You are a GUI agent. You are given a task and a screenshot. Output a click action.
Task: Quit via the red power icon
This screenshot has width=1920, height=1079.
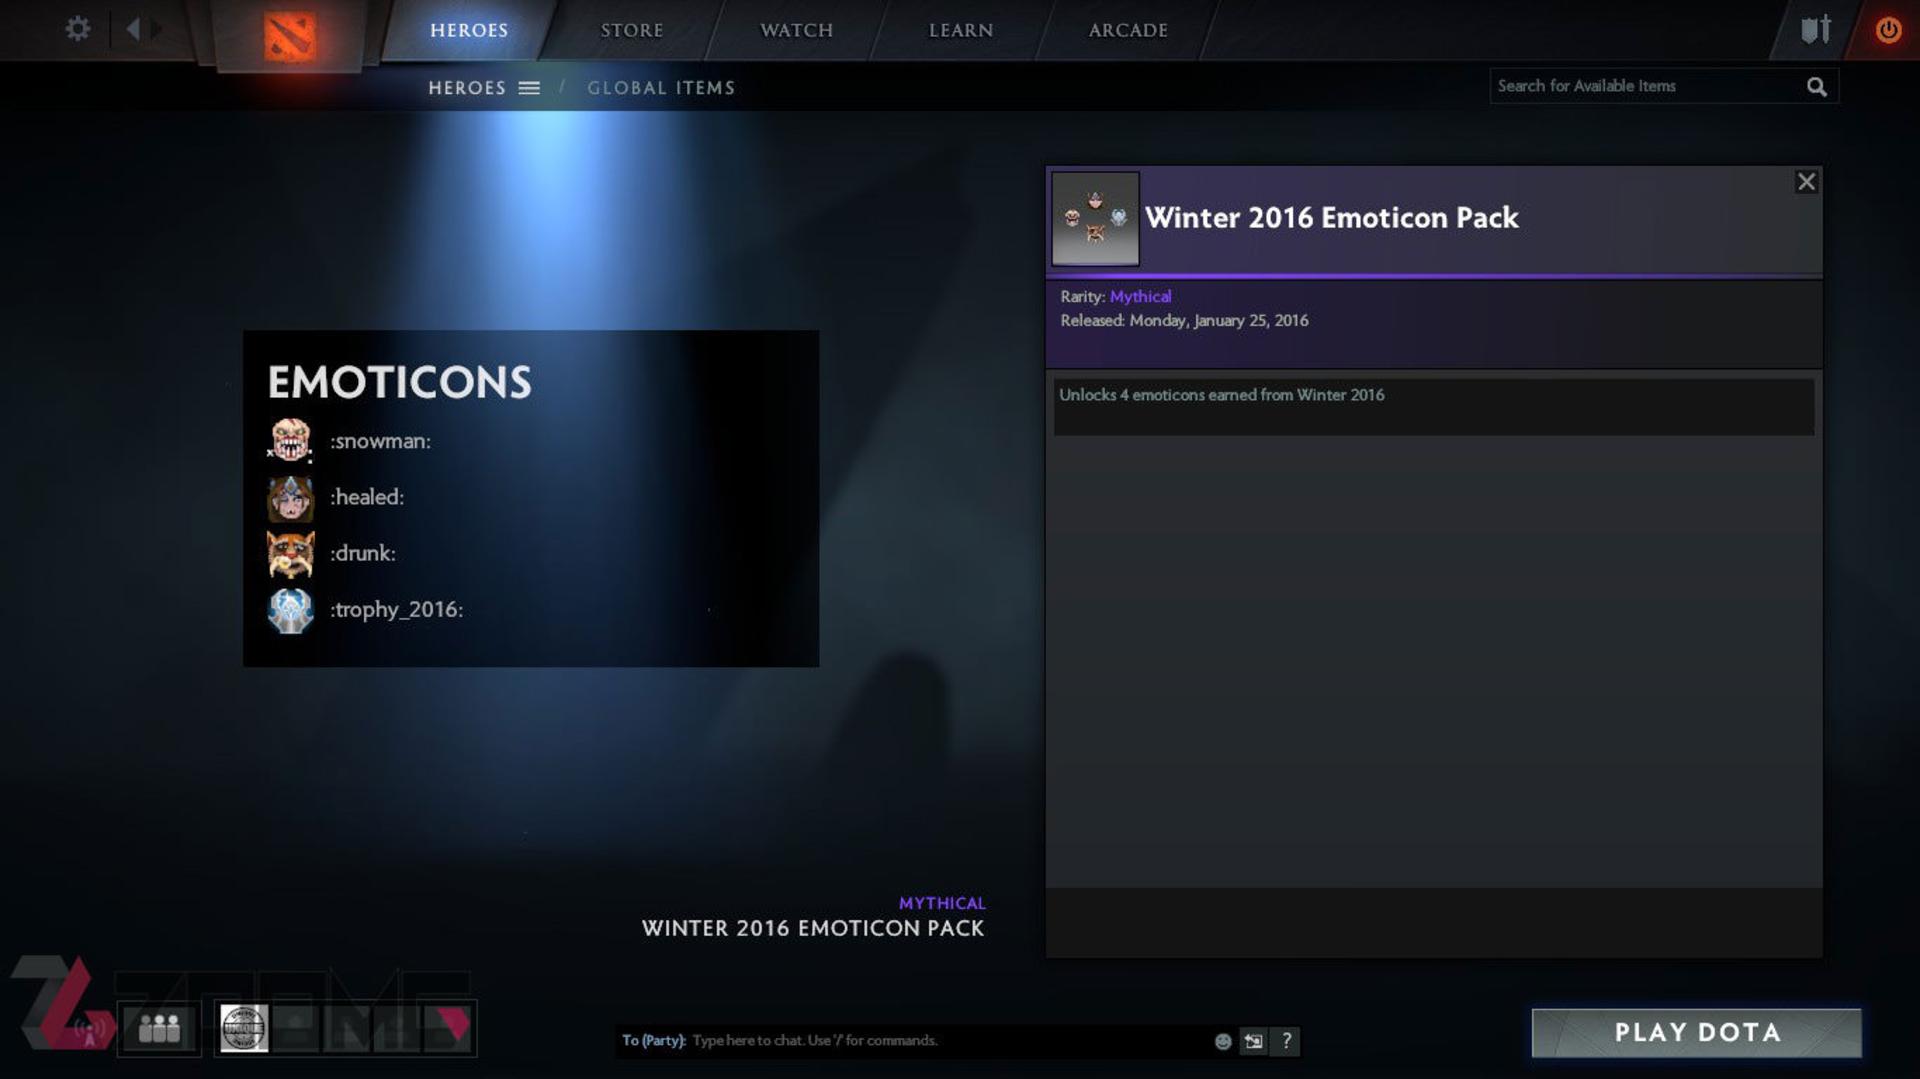[x=1888, y=30]
